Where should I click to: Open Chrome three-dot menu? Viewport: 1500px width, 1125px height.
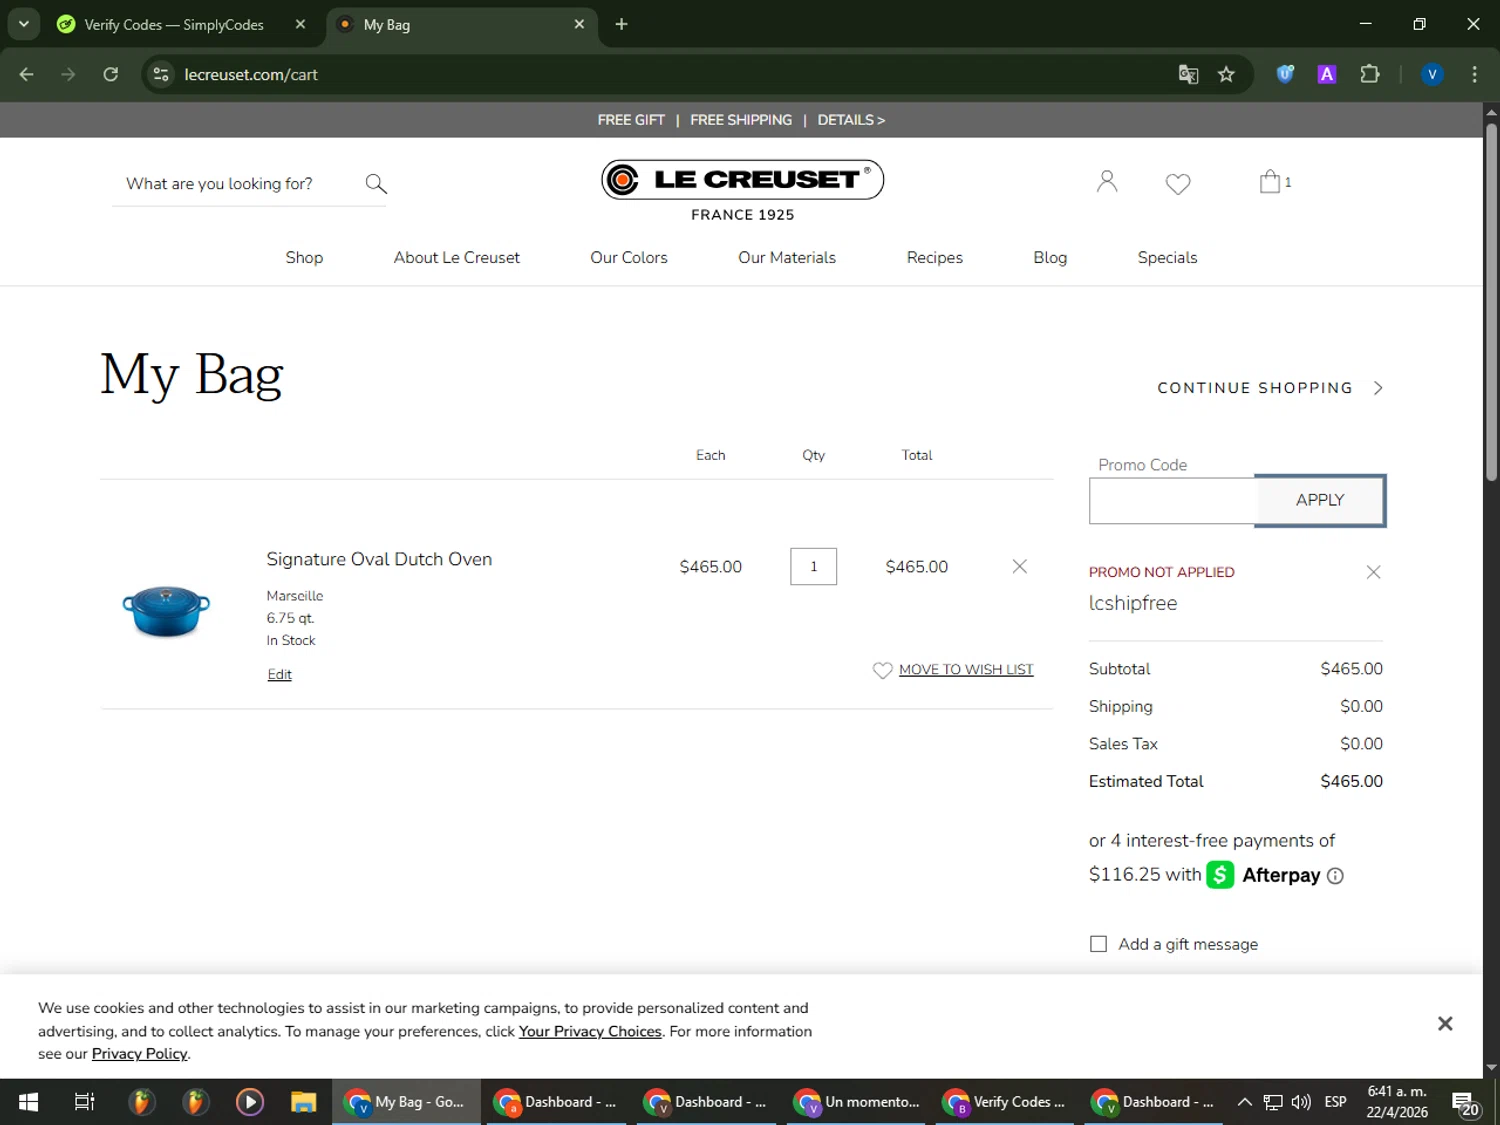click(1474, 74)
